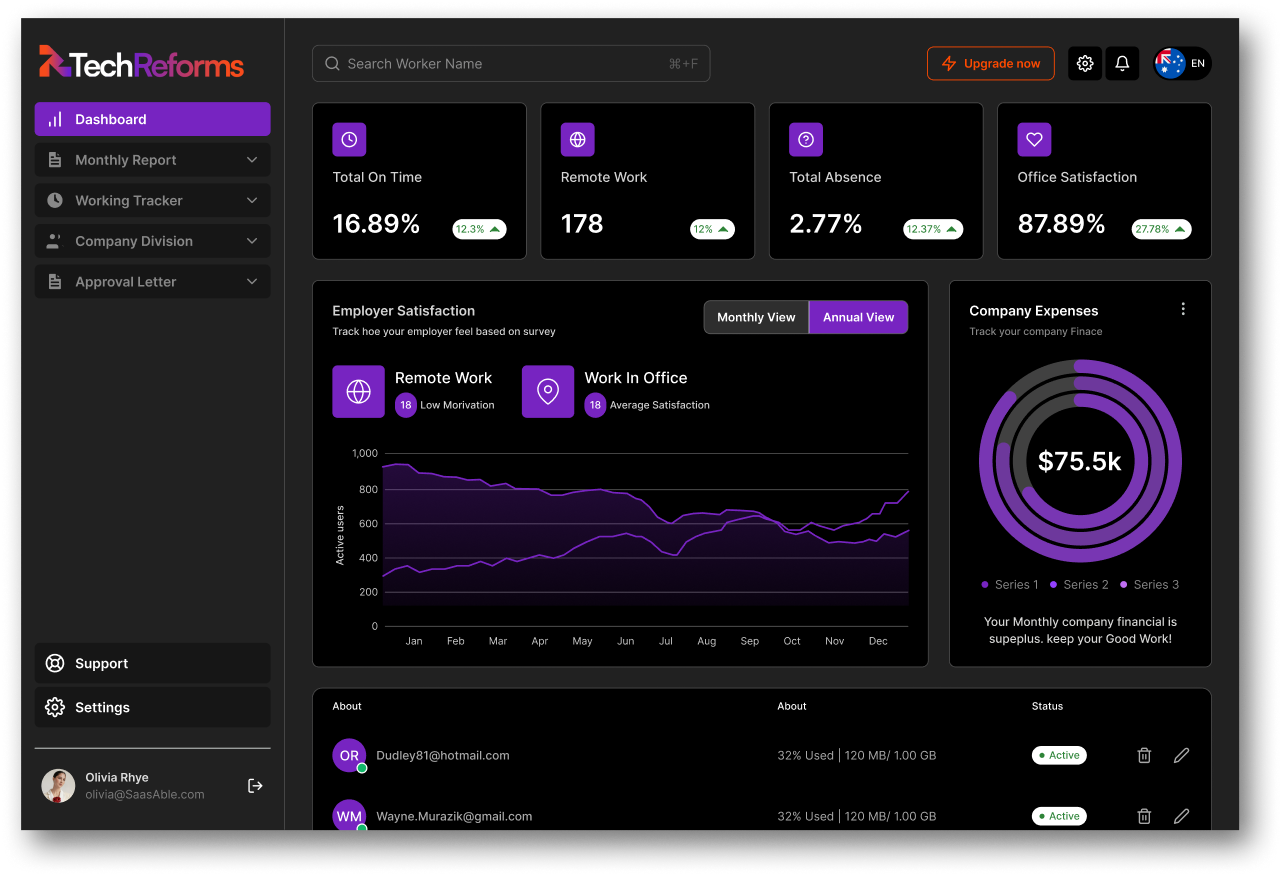Select Monthly Report in the sidebar
1283x877 pixels.
pos(152,160)
